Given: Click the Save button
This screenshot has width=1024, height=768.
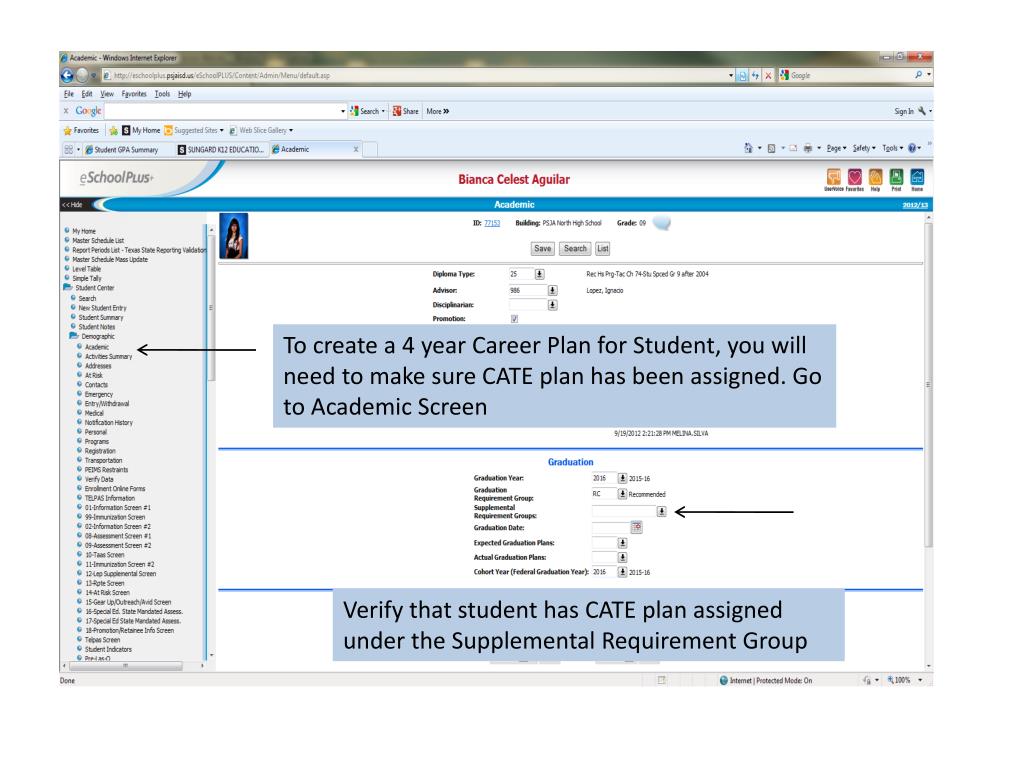Looking at the screenshot, I should (543, 248).
